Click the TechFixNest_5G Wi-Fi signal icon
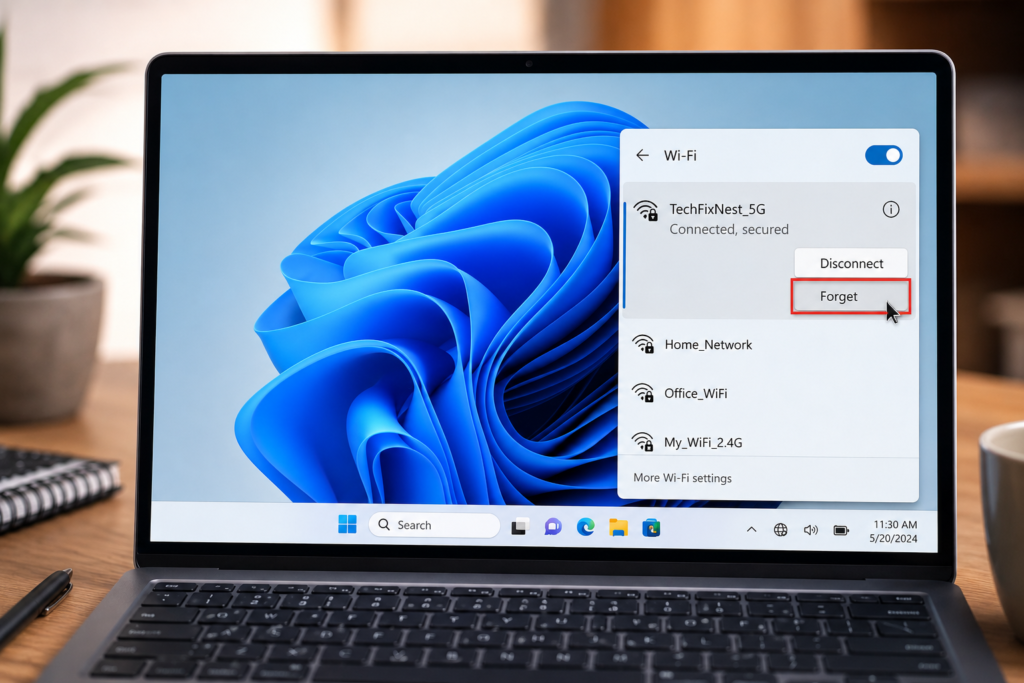Screen dimensions: 1024x683 [646, 211]
